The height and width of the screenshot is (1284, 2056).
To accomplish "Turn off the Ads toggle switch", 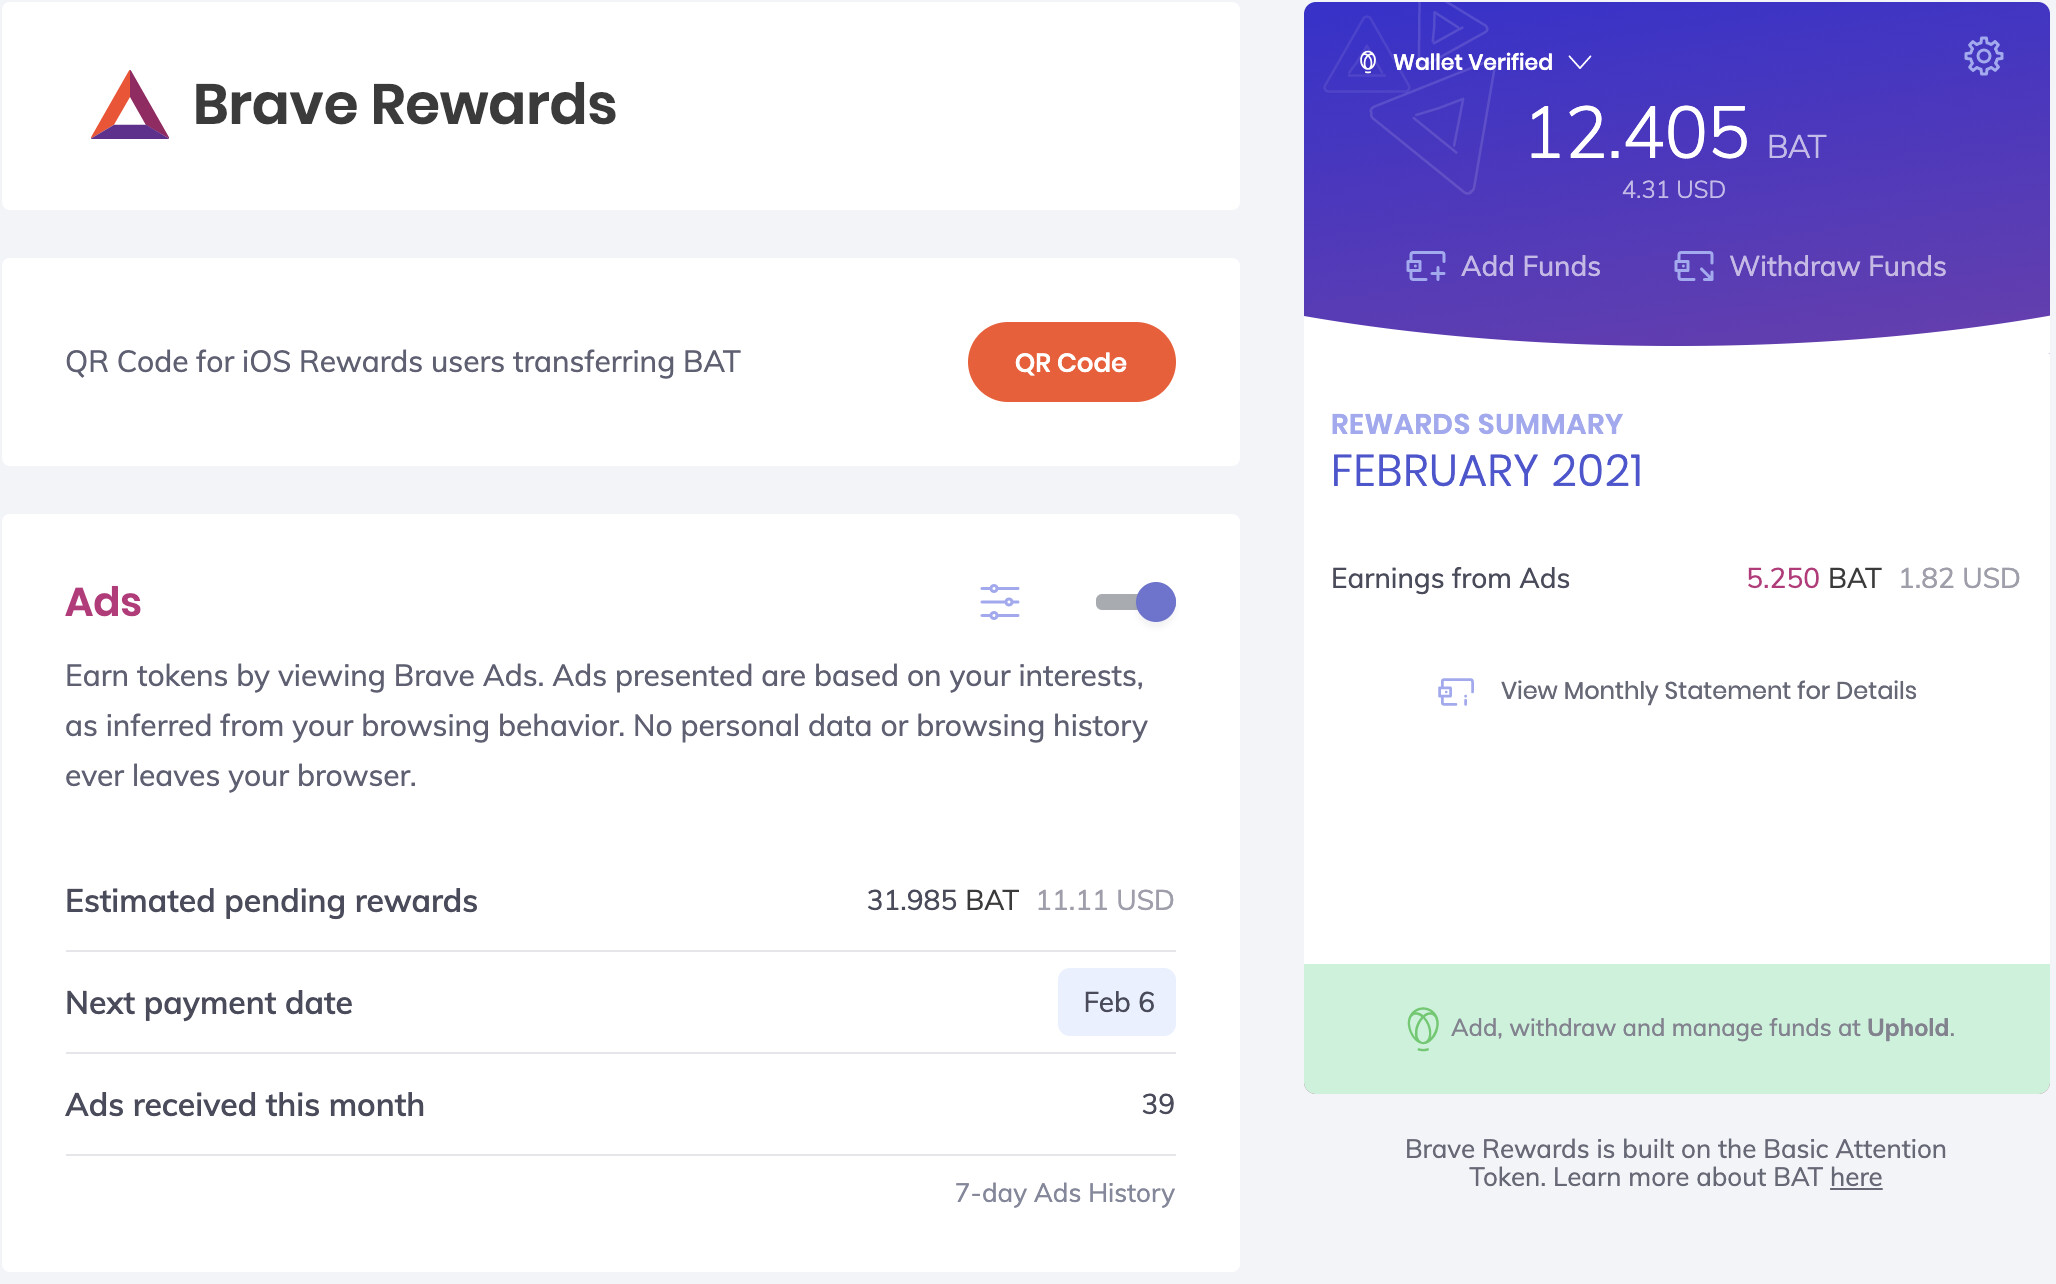I will point(1137,602).
